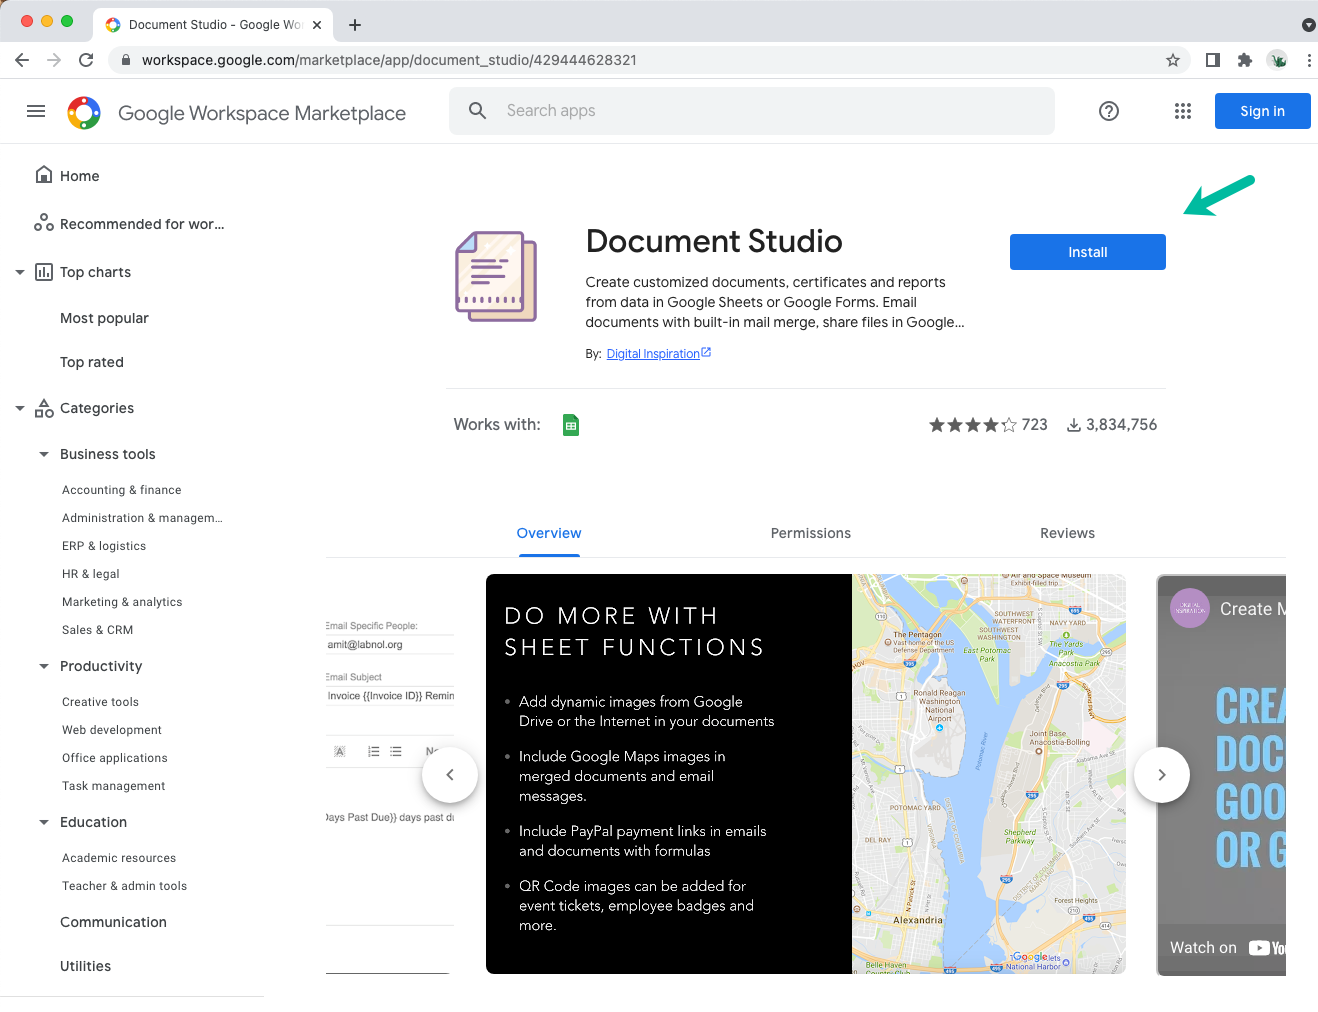Show next screenshot in carousel

1162,775
